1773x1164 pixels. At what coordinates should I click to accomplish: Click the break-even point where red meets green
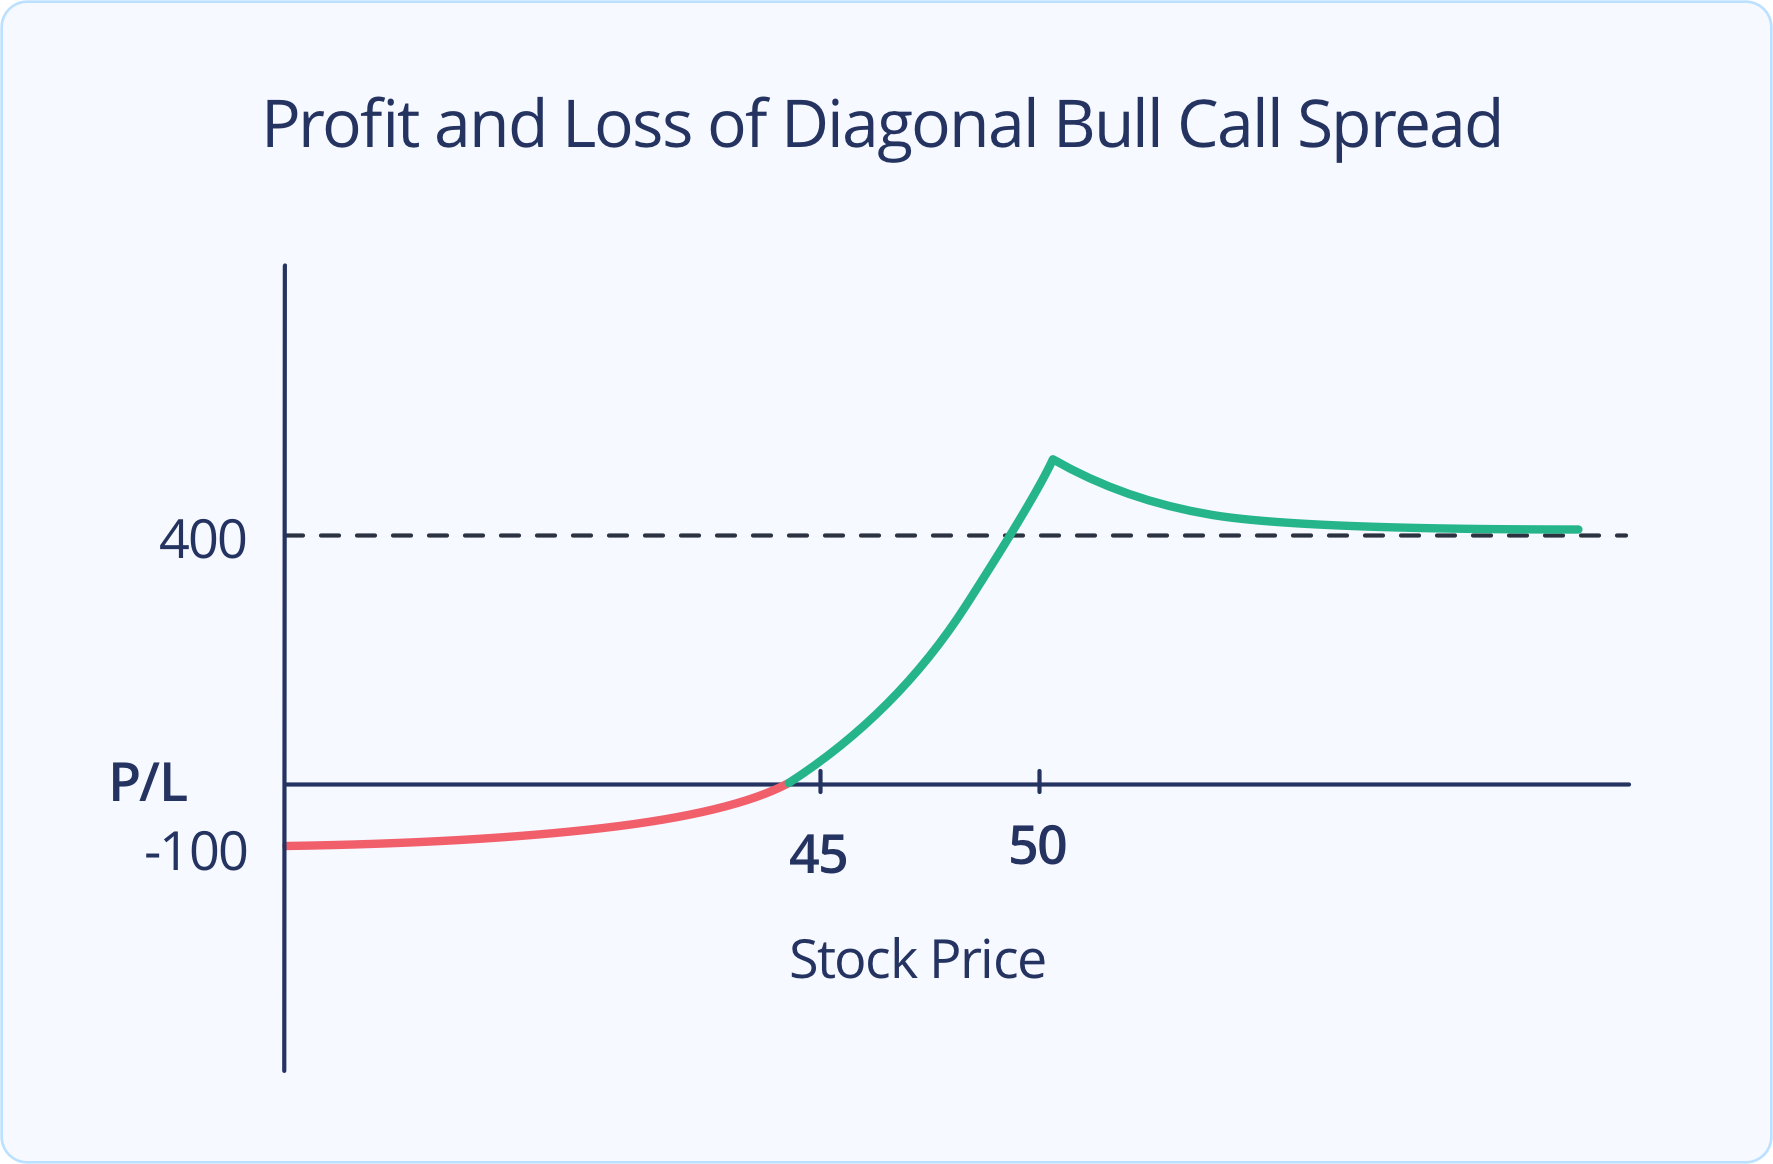tap(786, 784)
